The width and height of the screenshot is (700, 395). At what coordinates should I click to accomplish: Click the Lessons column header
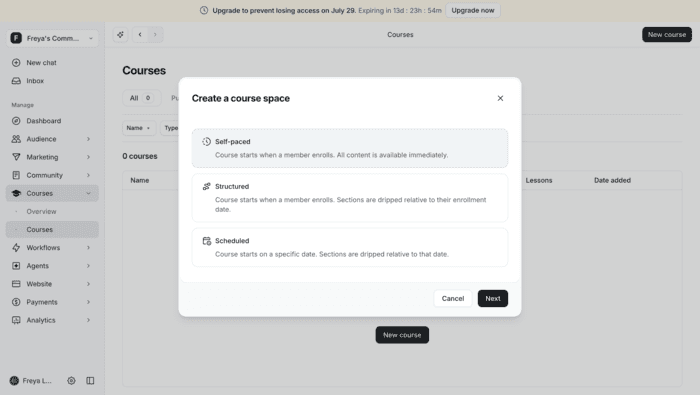(539, 180)
